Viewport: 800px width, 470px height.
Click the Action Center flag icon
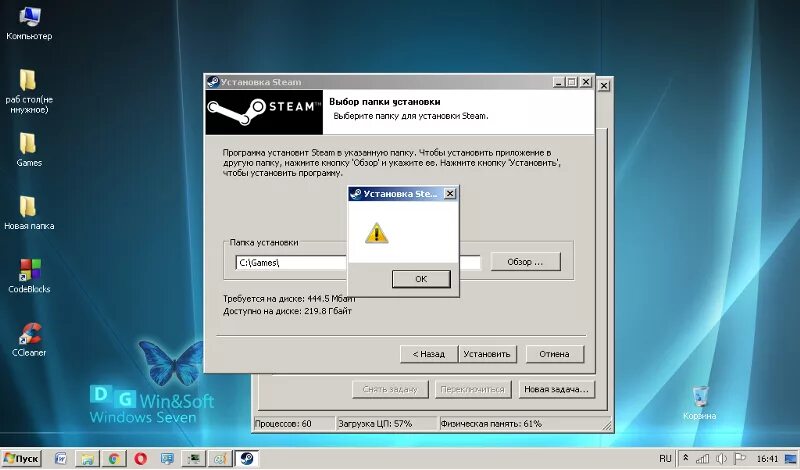click(739, 459)
